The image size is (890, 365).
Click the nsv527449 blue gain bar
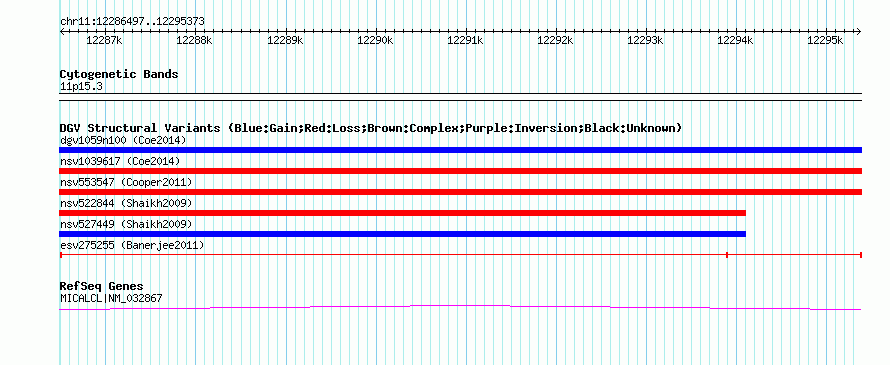(402, 234)
